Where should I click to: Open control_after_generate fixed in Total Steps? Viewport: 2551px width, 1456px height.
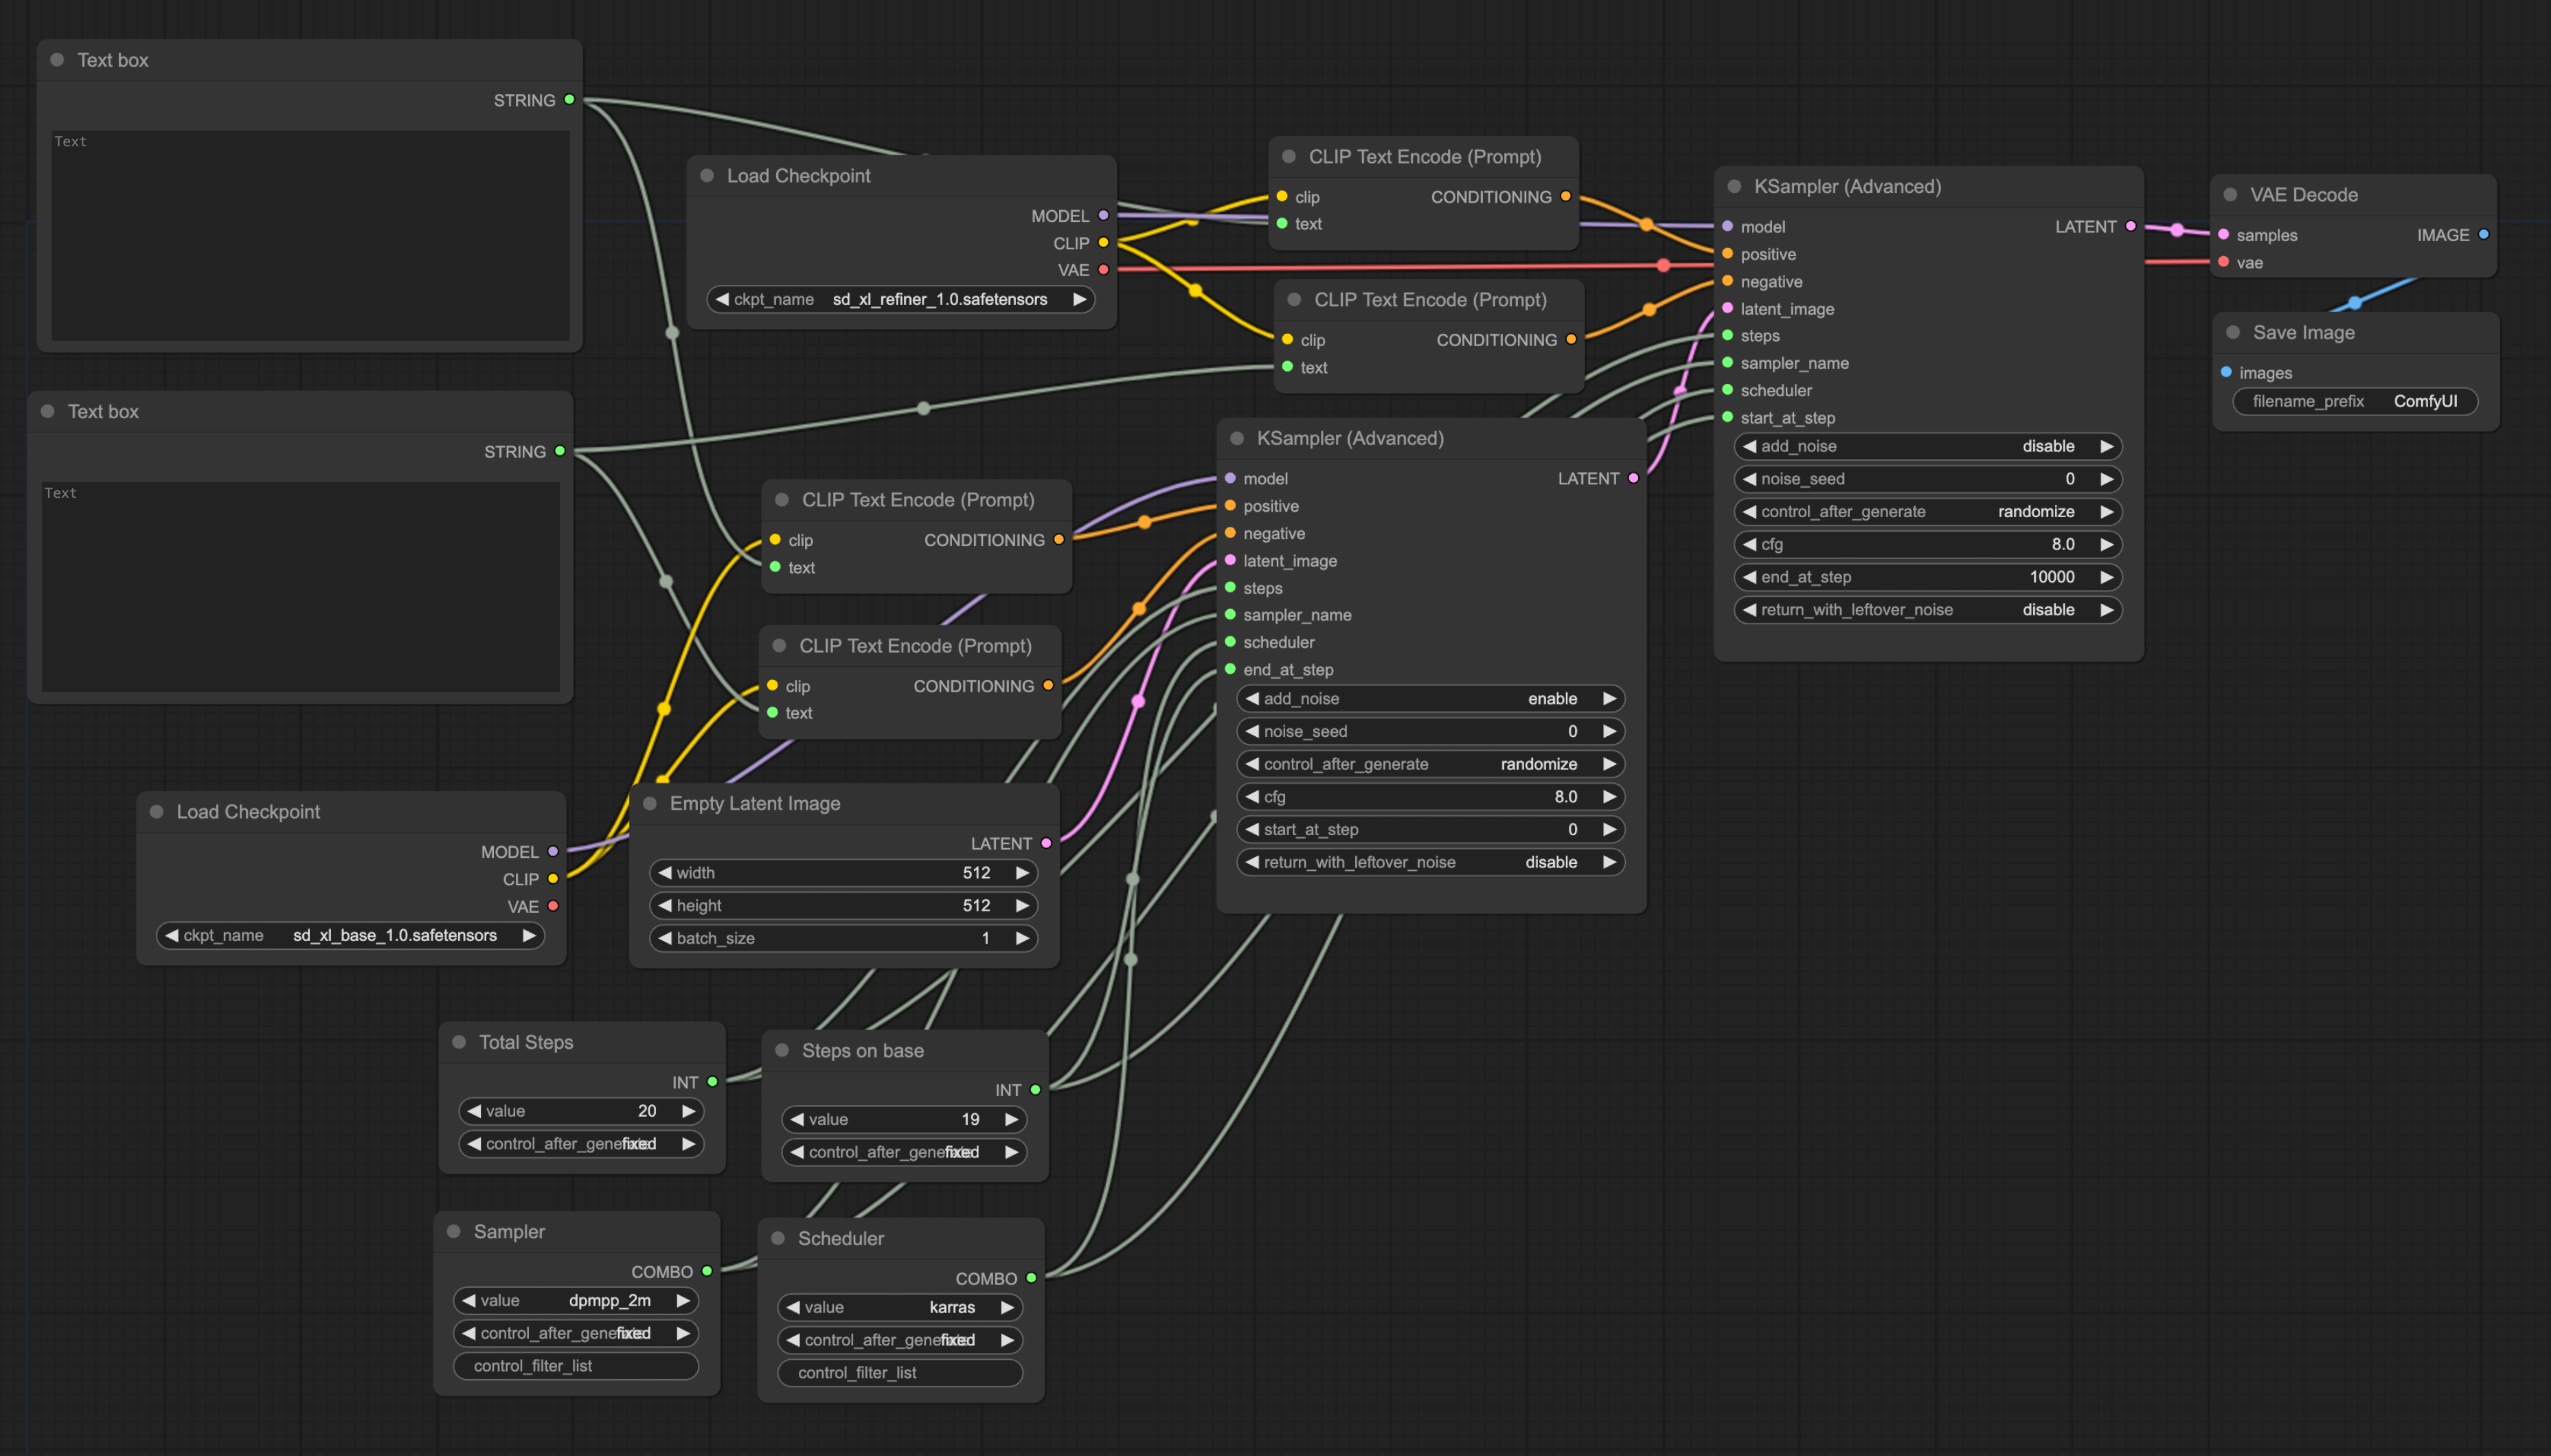581,1143
